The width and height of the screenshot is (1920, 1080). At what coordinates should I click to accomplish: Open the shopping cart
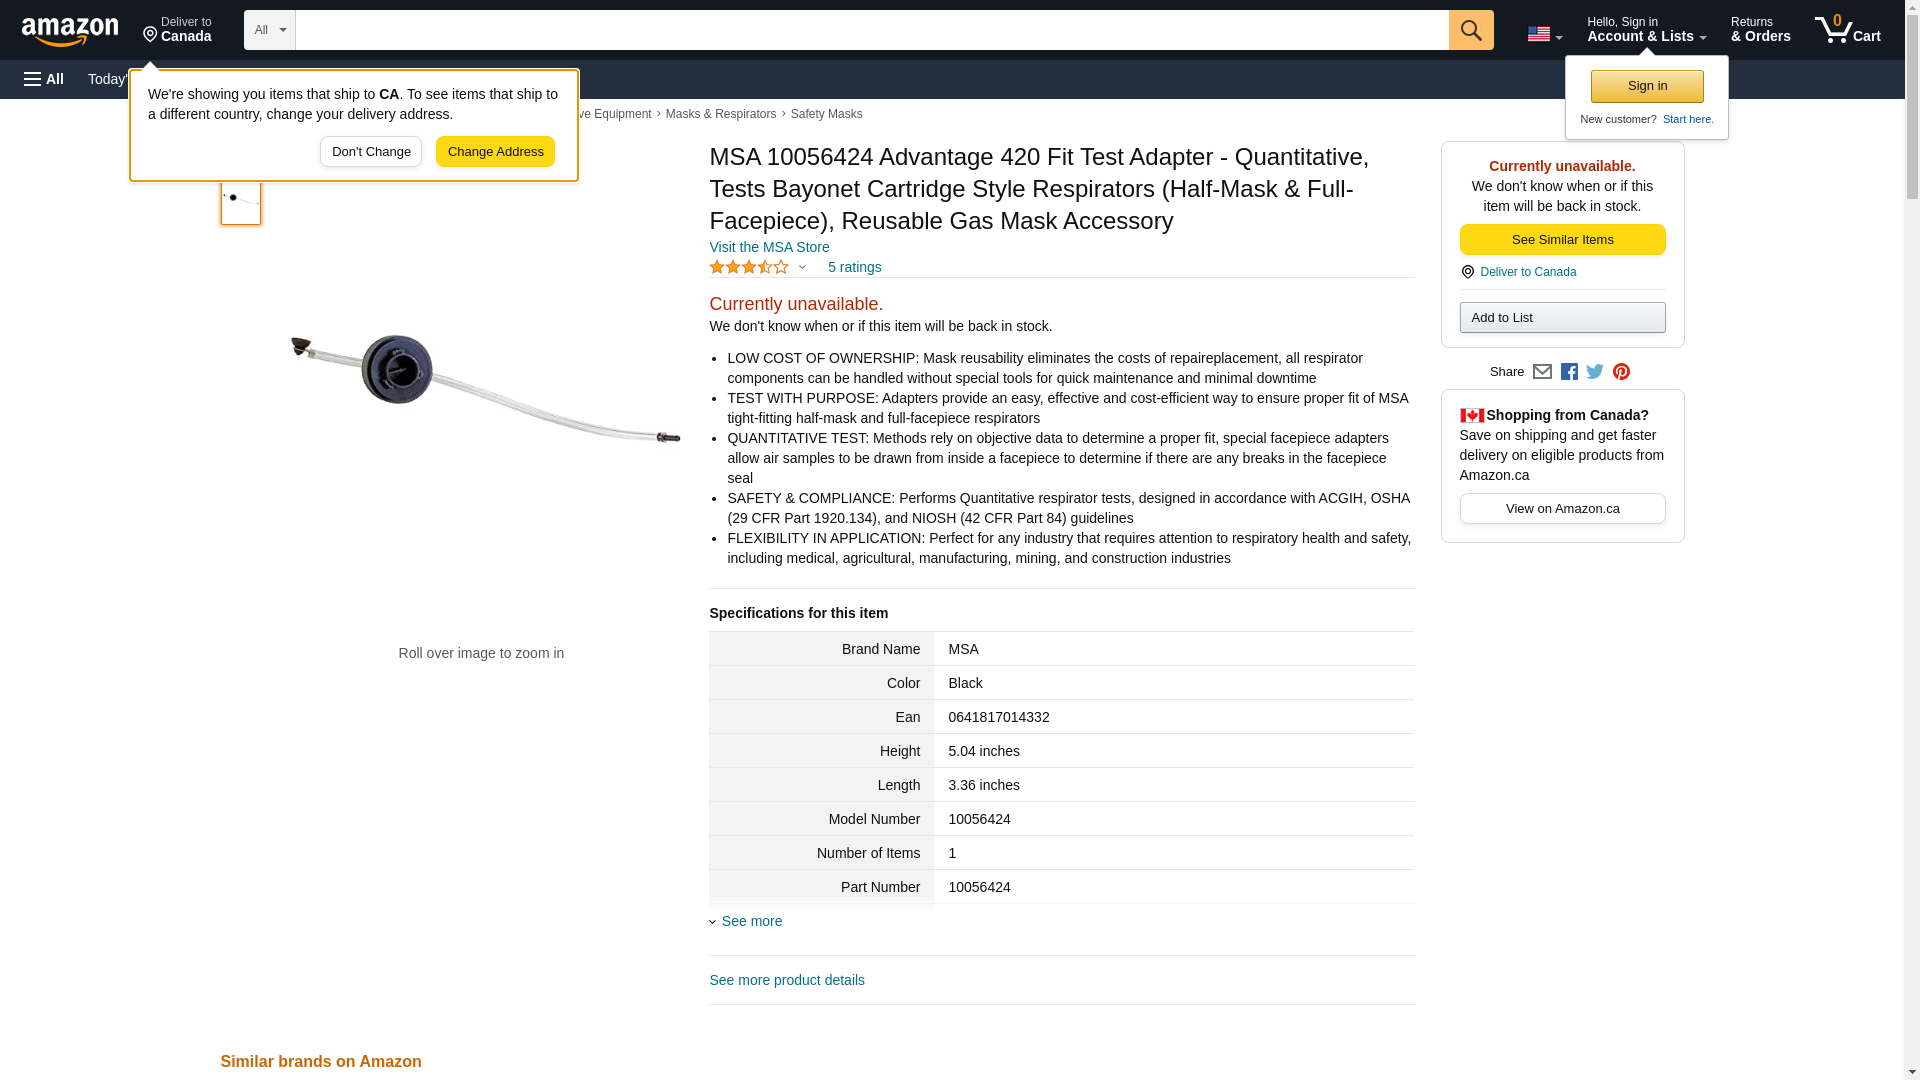(x=1847, y=30)
